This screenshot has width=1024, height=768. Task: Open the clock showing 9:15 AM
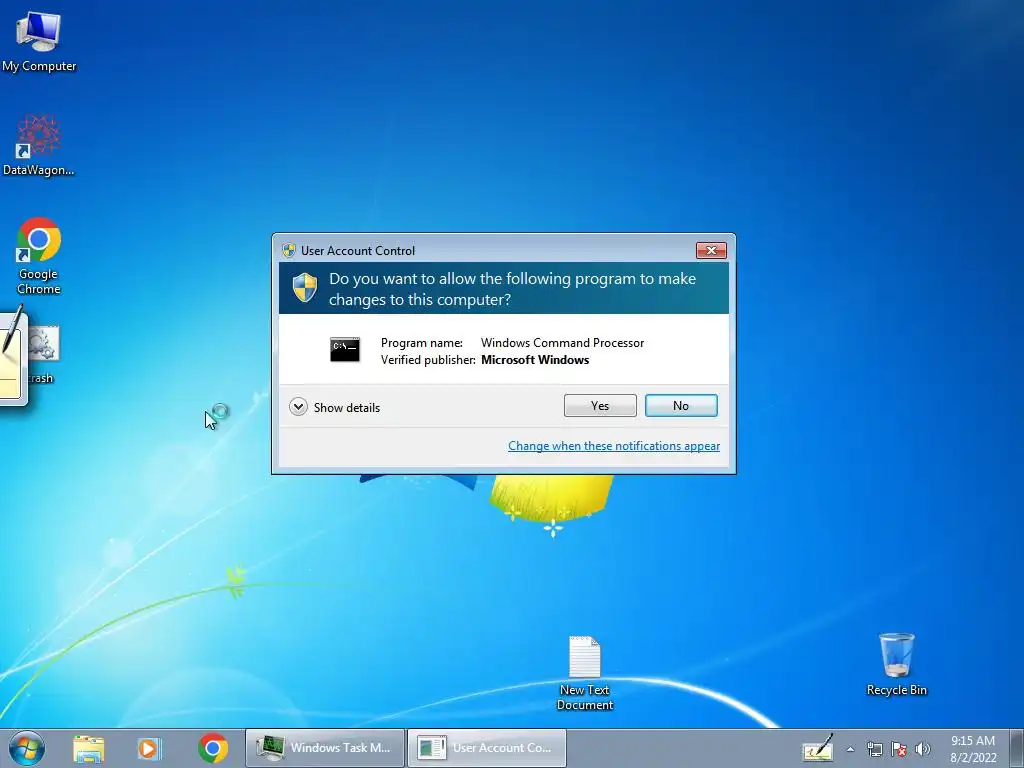973,749
